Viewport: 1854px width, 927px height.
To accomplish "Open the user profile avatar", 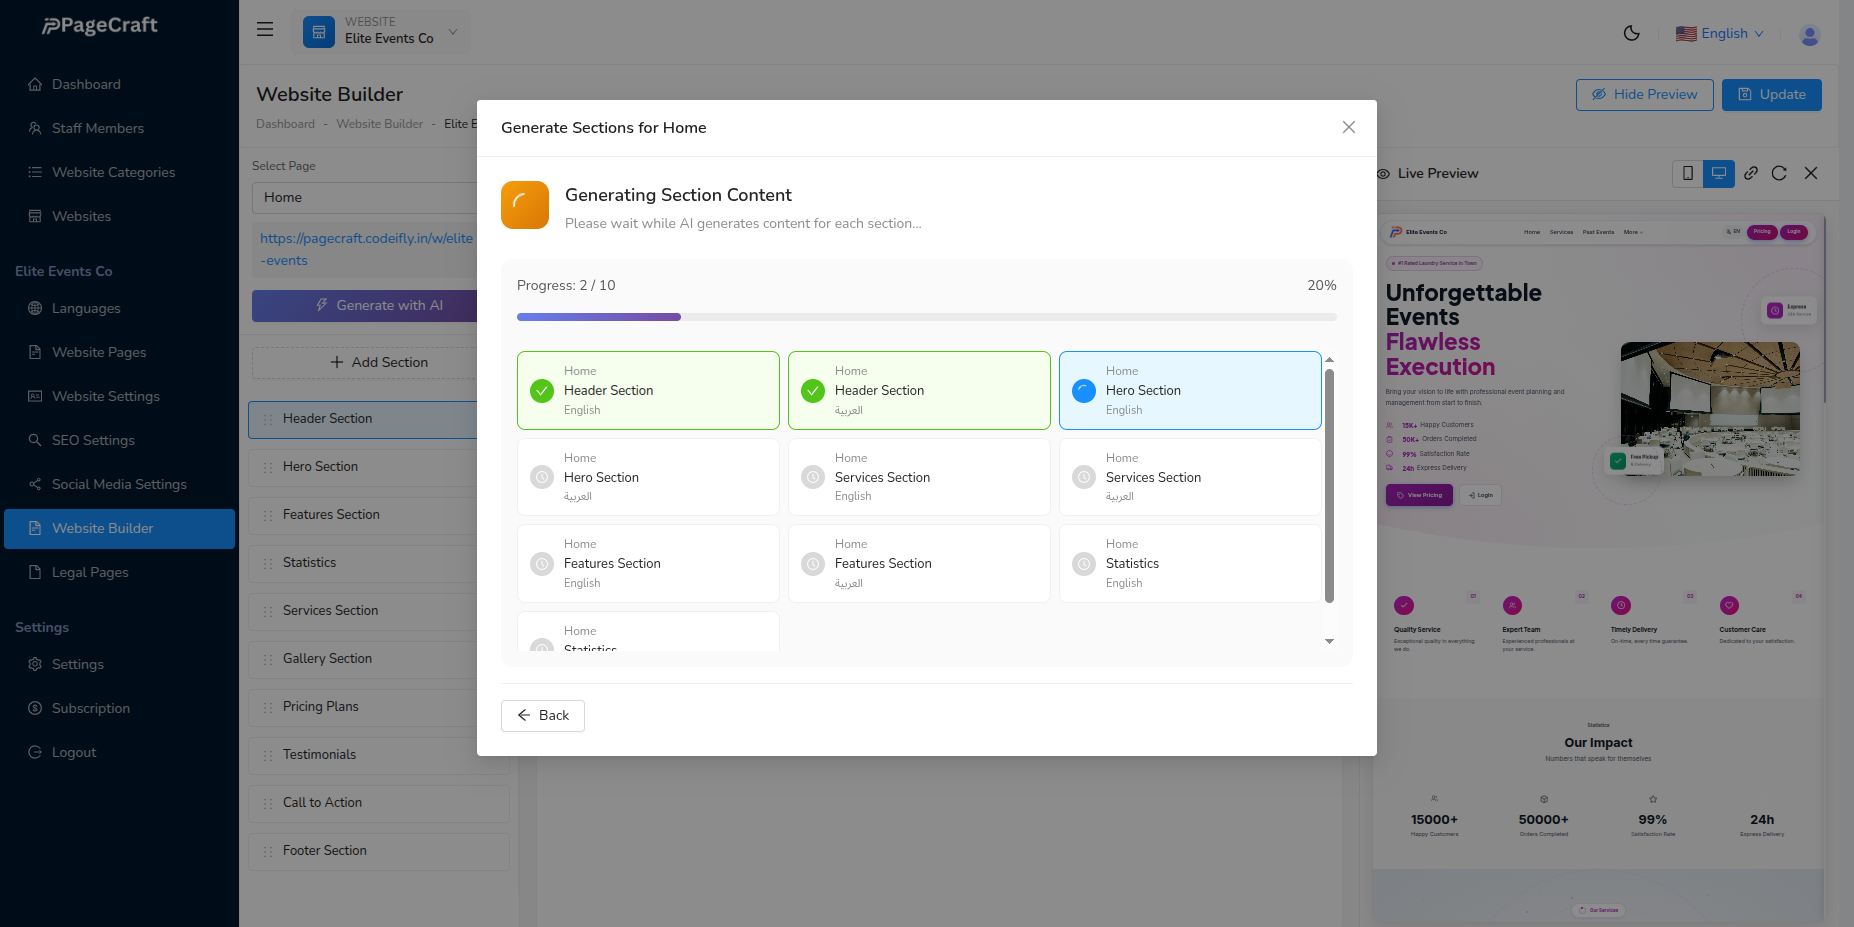I will [1808, 34].
